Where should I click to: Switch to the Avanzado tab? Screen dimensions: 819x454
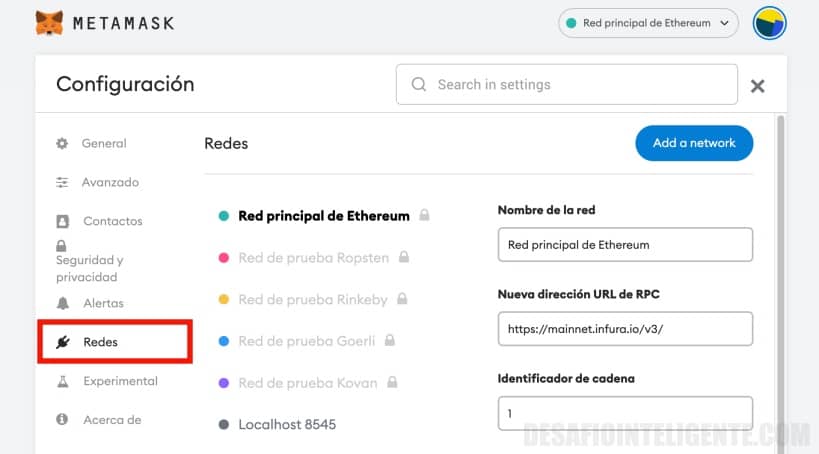(x=110, y=182)
